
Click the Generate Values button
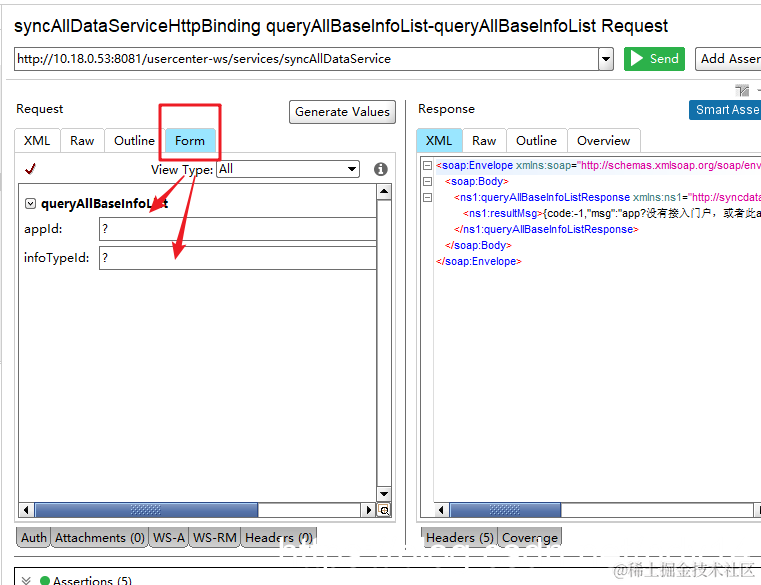point(342,112)
